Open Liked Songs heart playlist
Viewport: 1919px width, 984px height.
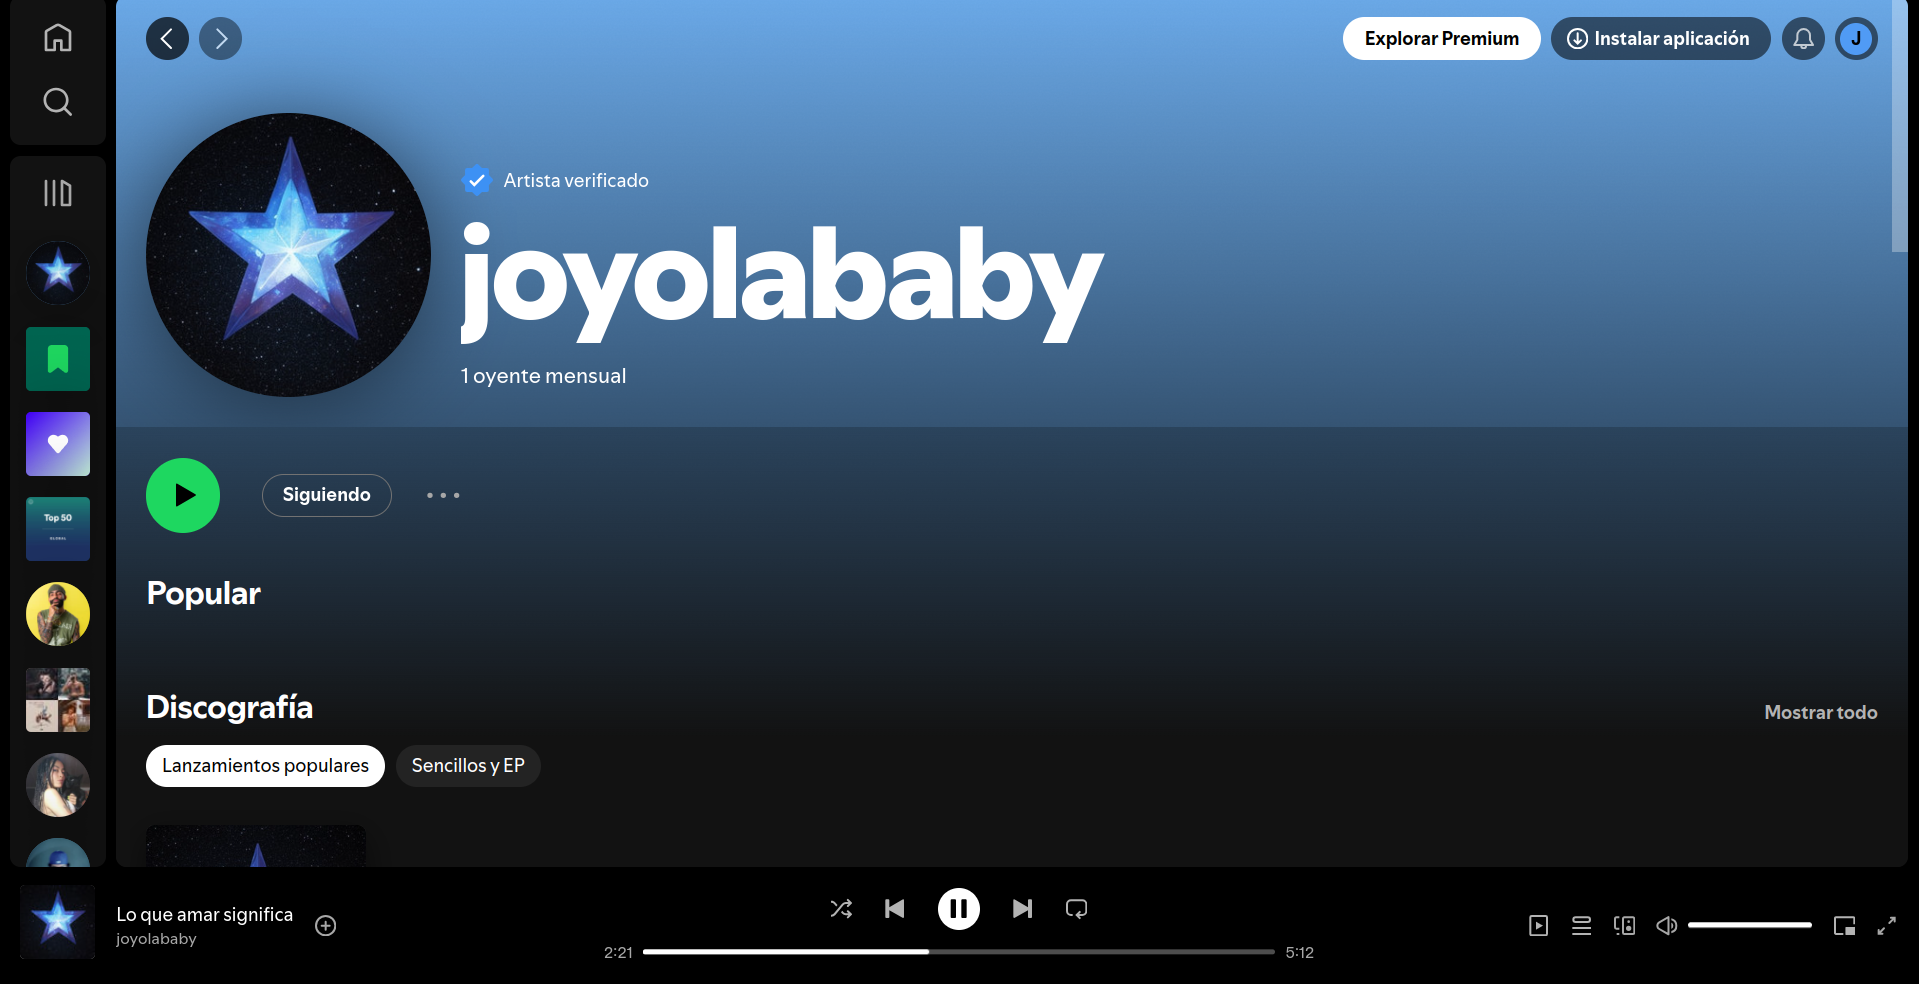click(58, 444)
